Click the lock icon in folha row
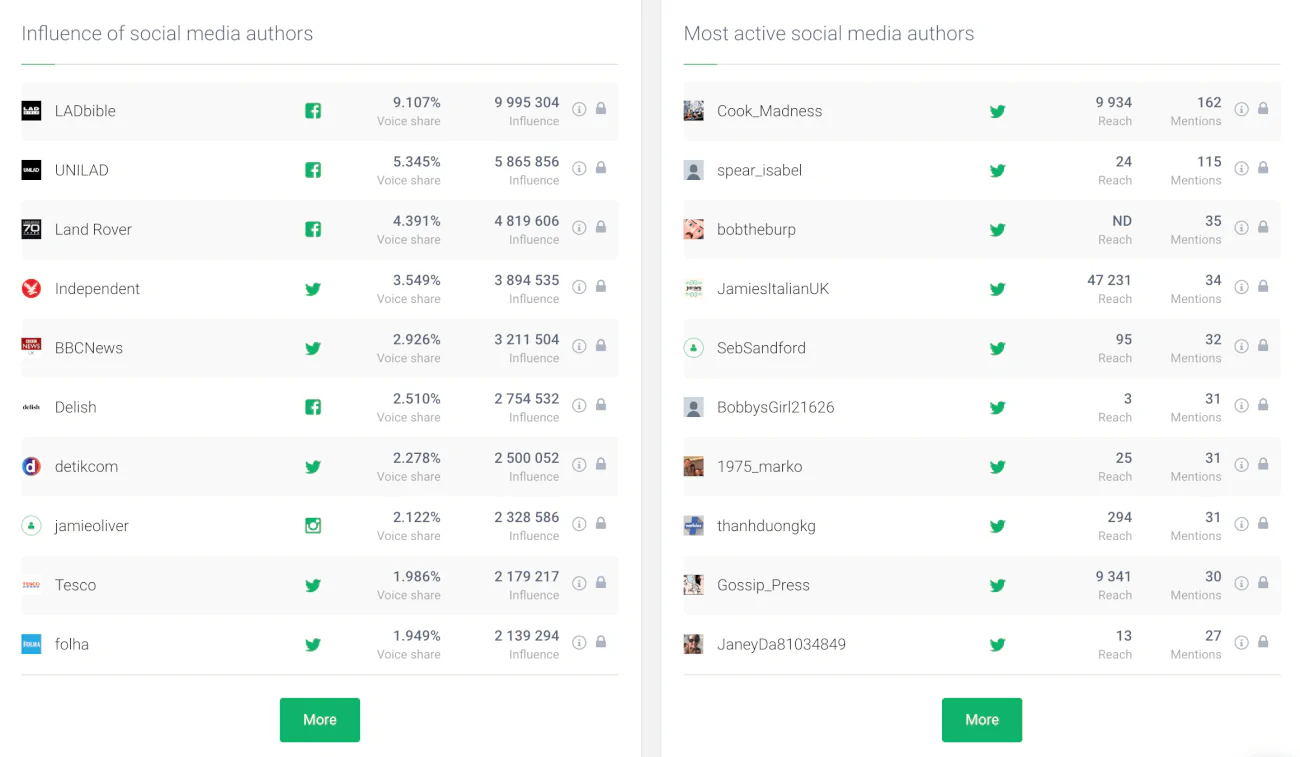Viewport: 1300px width, 757px height. pos(601,642)
